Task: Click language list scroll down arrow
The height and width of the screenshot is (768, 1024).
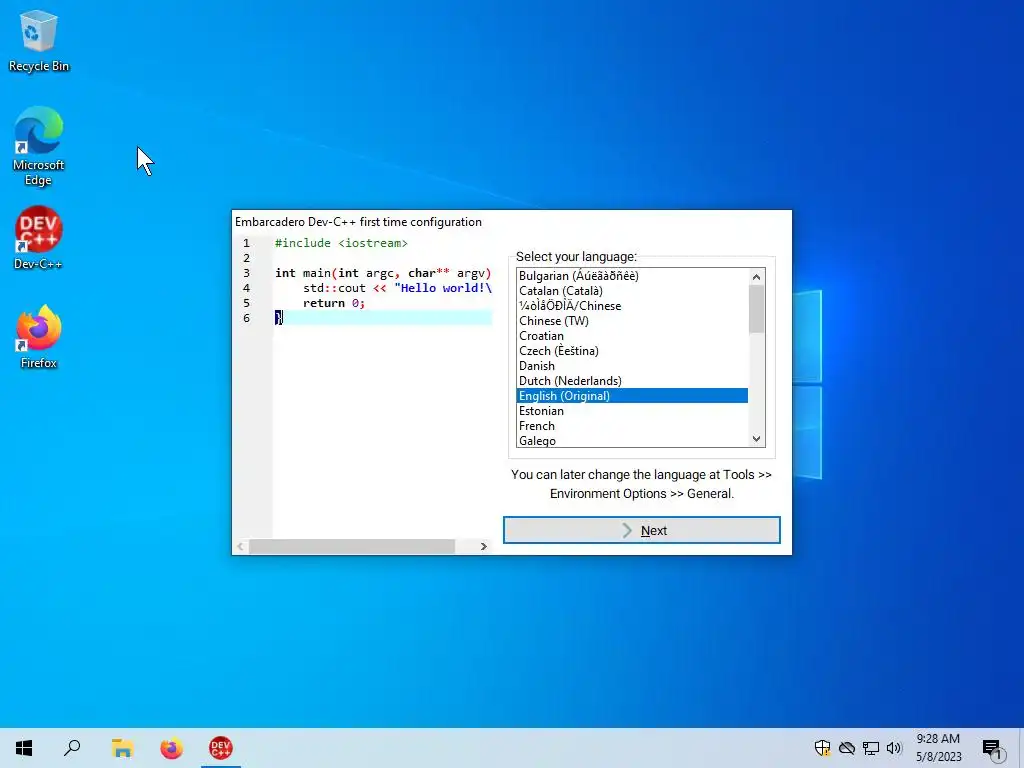Action: [x=756, y=439]
